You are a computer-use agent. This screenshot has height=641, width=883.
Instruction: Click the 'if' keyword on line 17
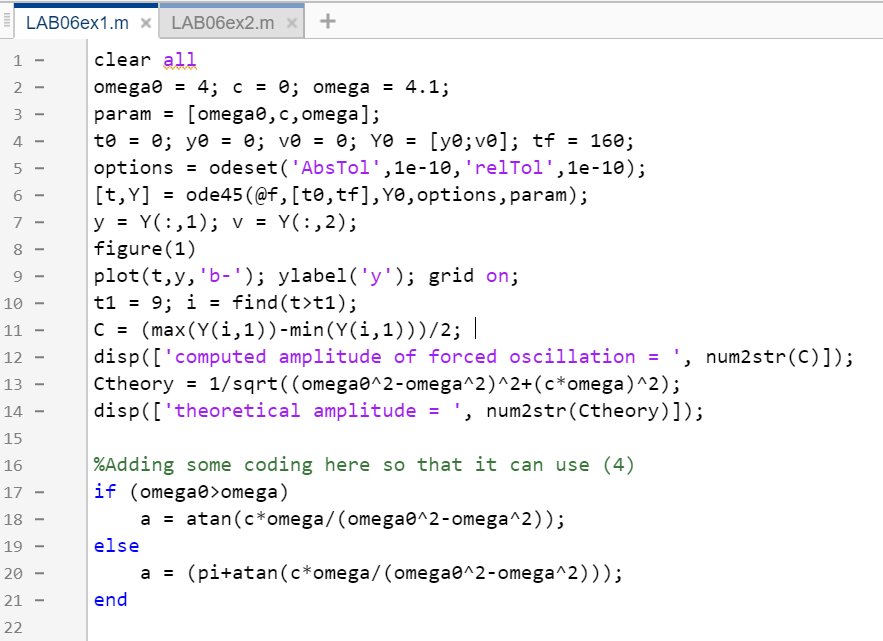105,492
